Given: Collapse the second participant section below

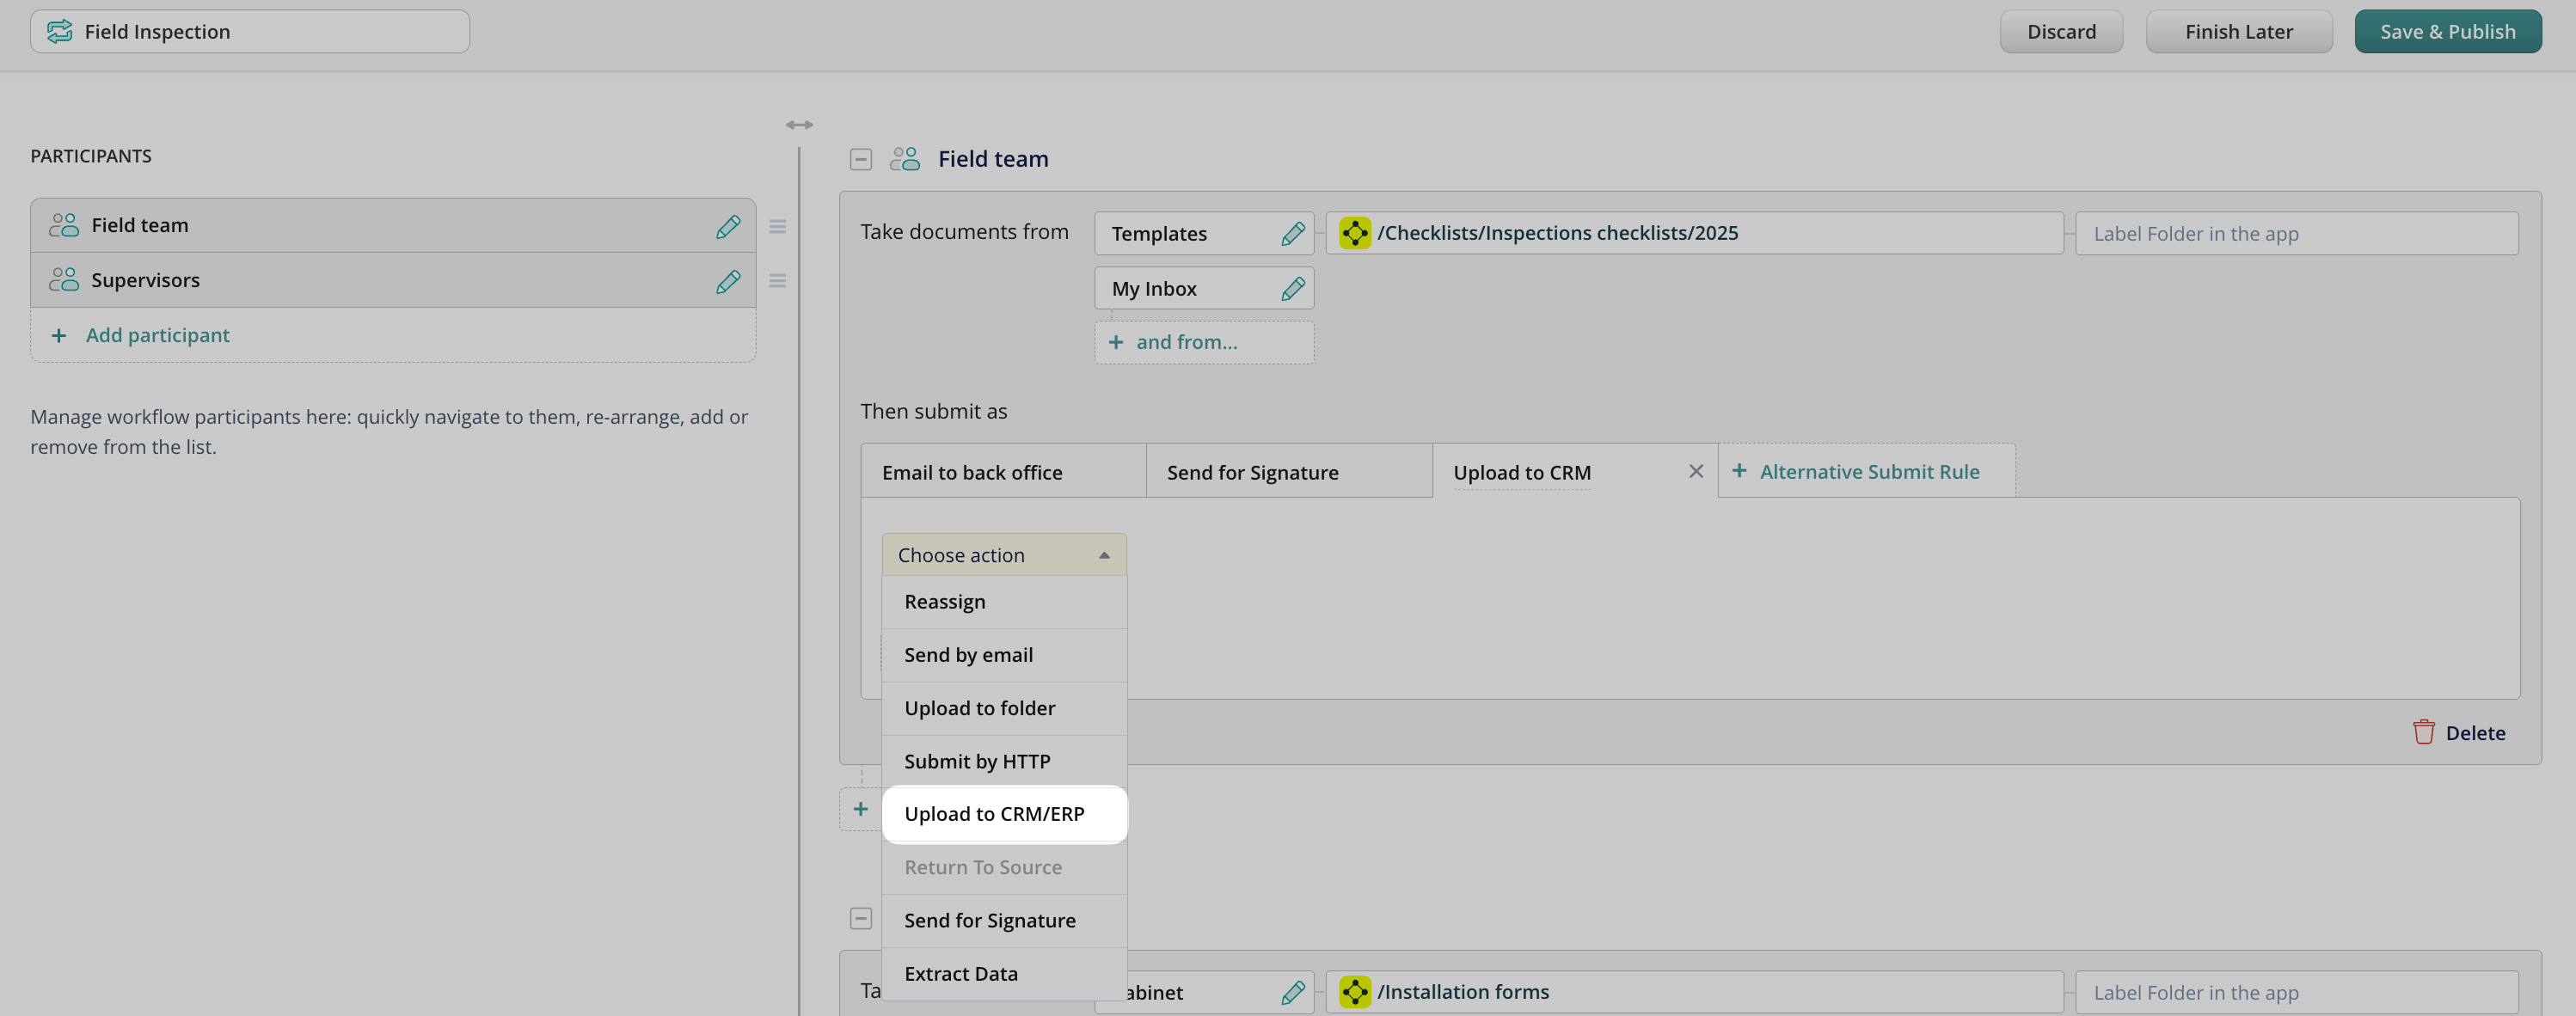Looking at the screenshot, I should (x=861, y=918).
